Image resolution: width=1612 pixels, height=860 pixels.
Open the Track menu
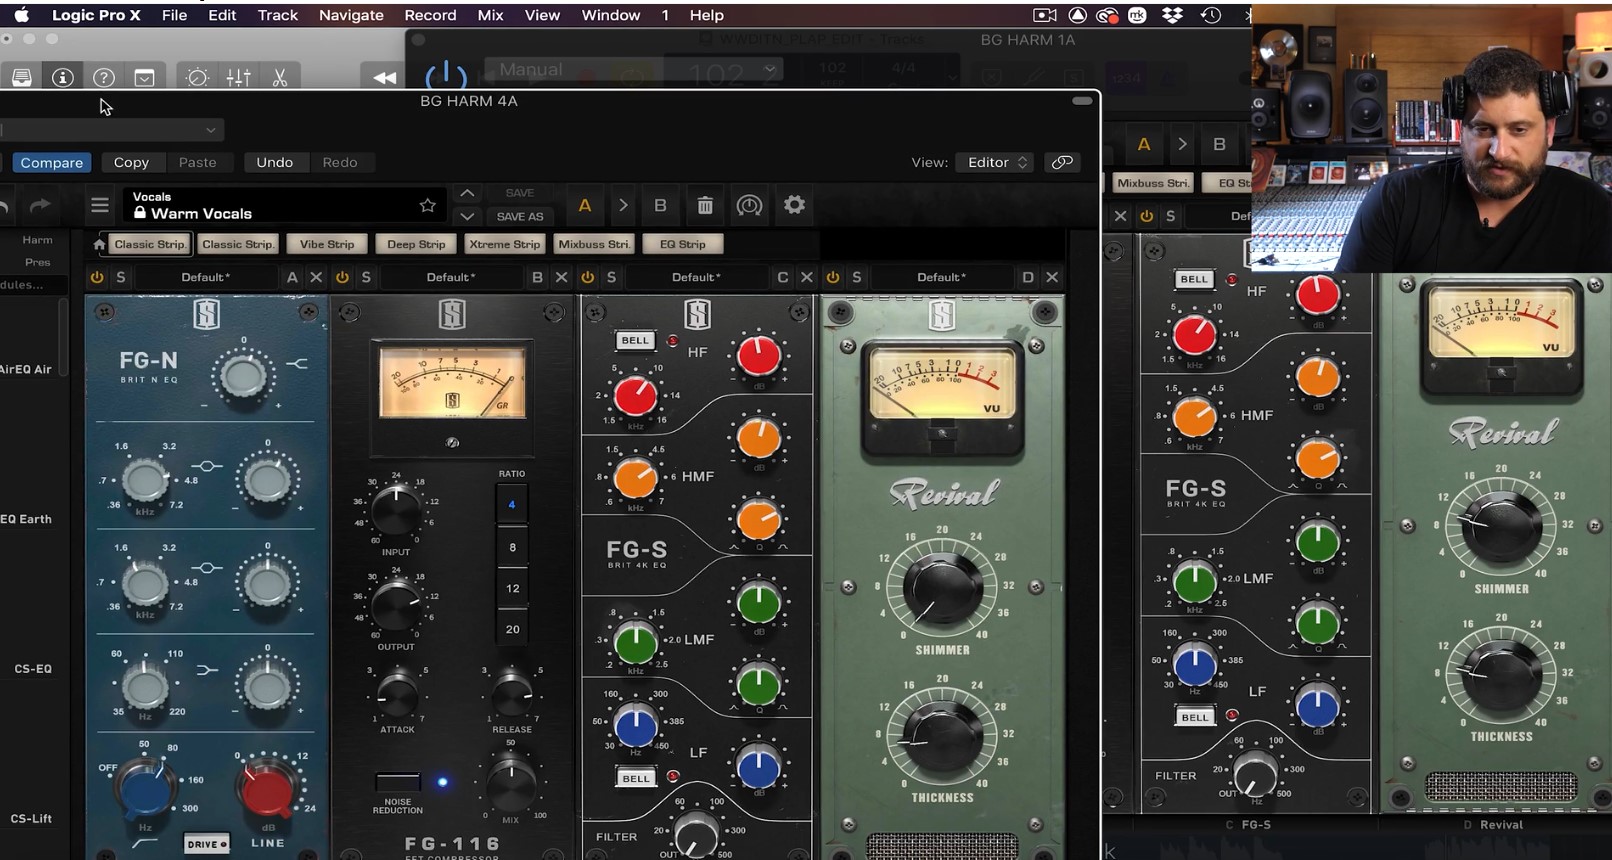[x=278, y=15]
